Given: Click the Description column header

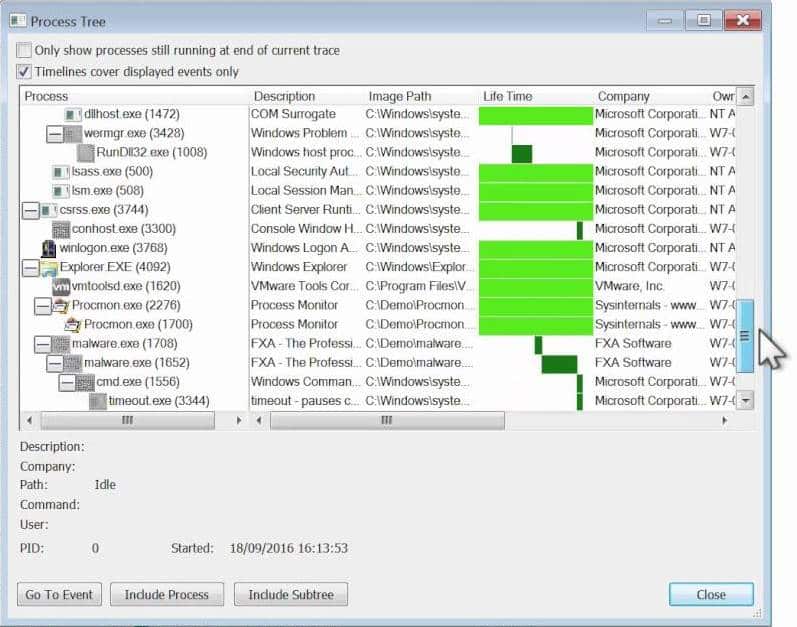Looking at the screenshot, I should point(284,96).
